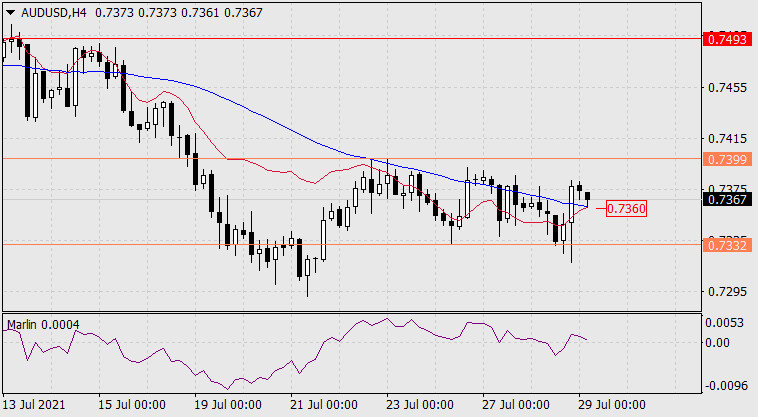Viewport: 758px width, 417px height.
Task: Select the 0.00 oscillator scale value
Action: [717, 343]
